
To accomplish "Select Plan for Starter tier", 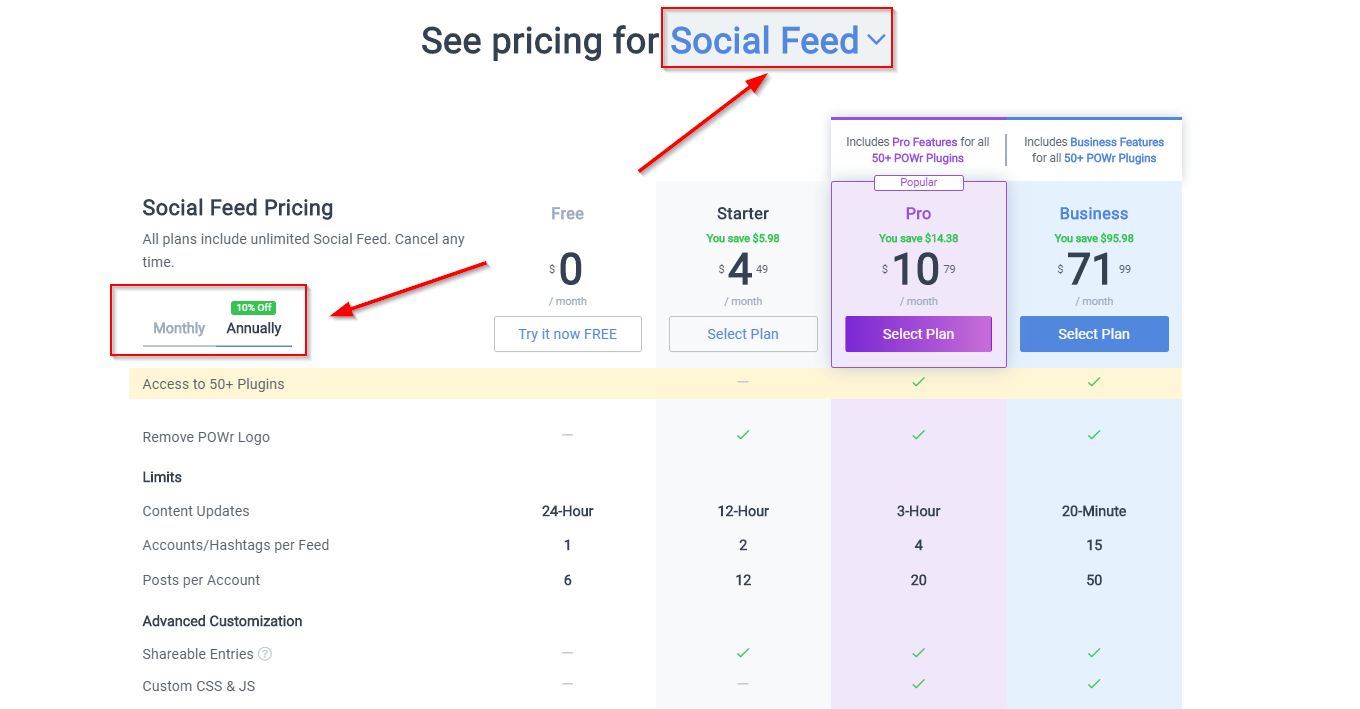I will click(743, 334).
